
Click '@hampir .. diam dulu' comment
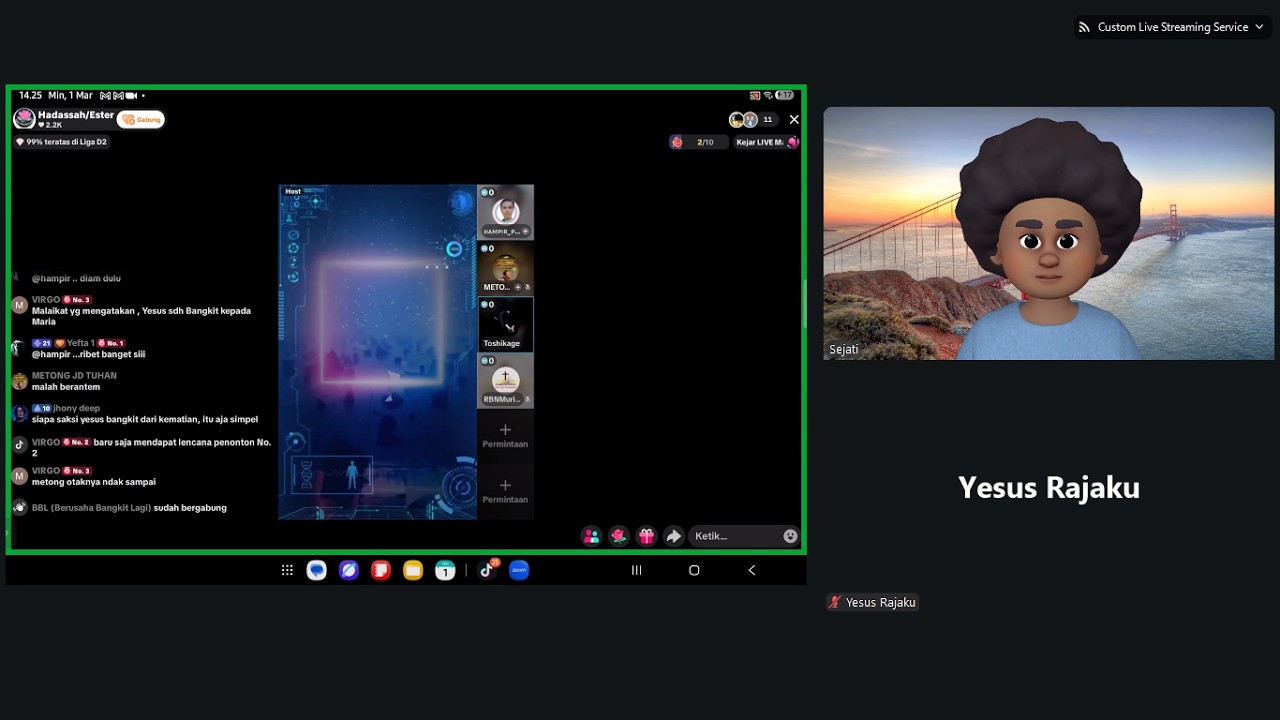point(76,278)
